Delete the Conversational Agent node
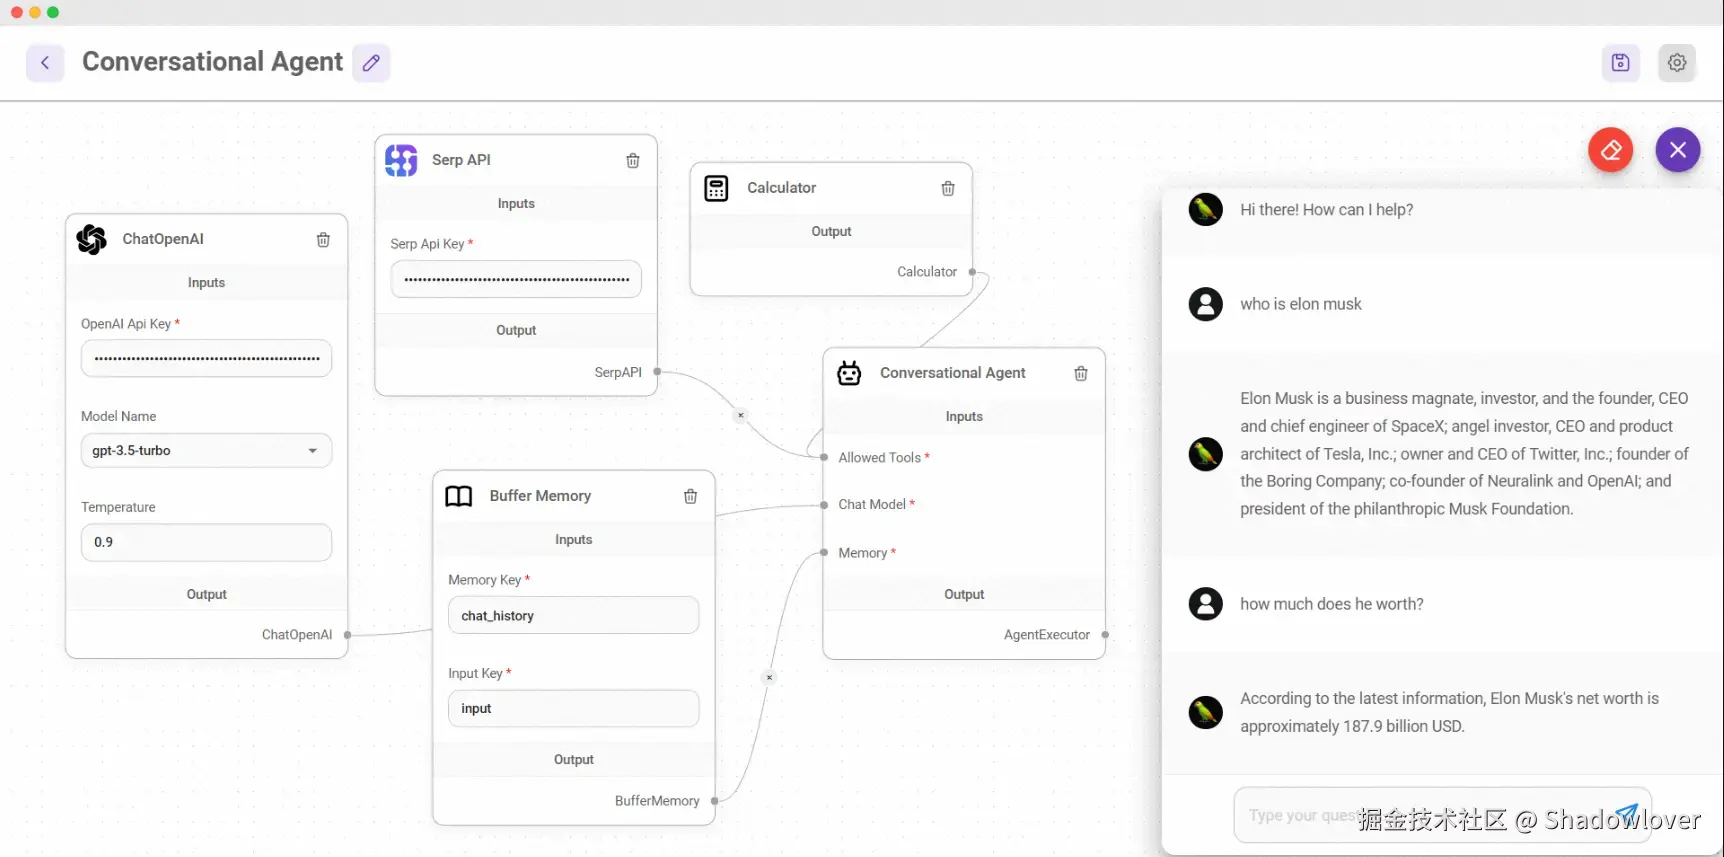The image size is (1724, 857). [1081, 373]
